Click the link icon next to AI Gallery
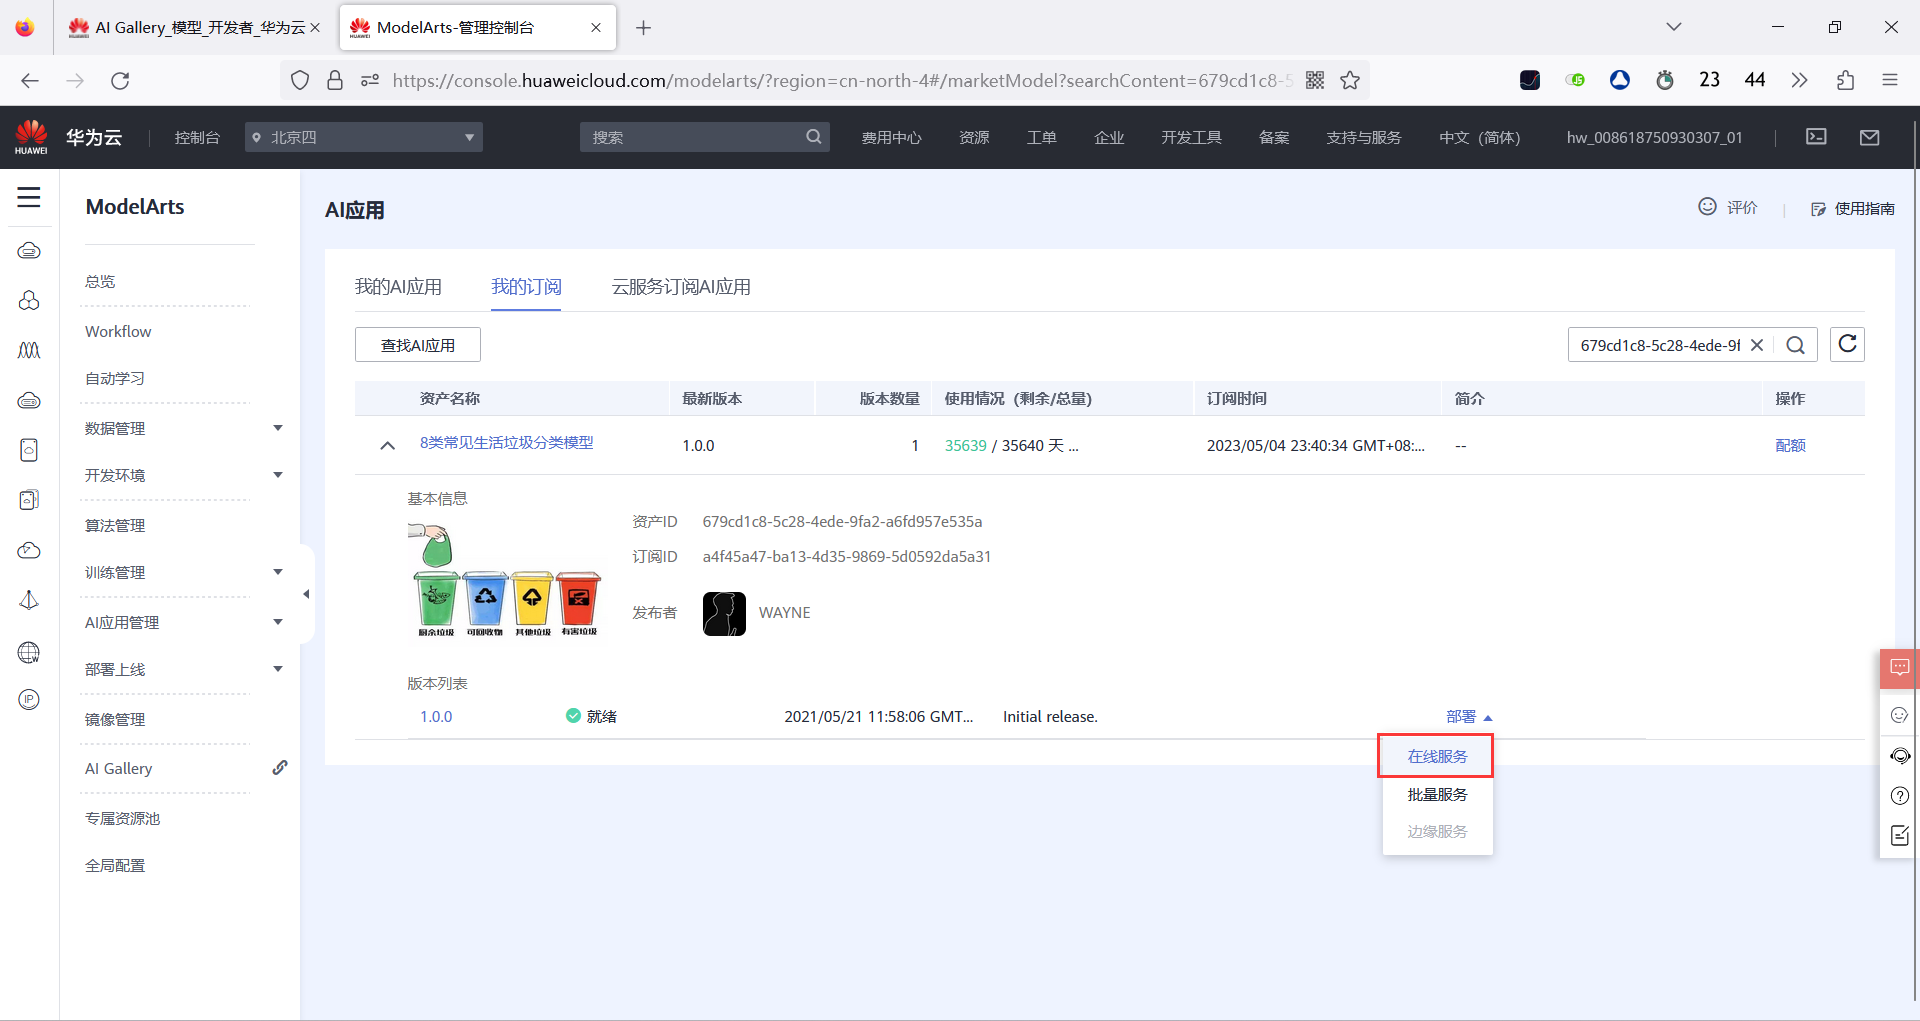Viewport: 1920px width, 1021px height. click(280, 768)
